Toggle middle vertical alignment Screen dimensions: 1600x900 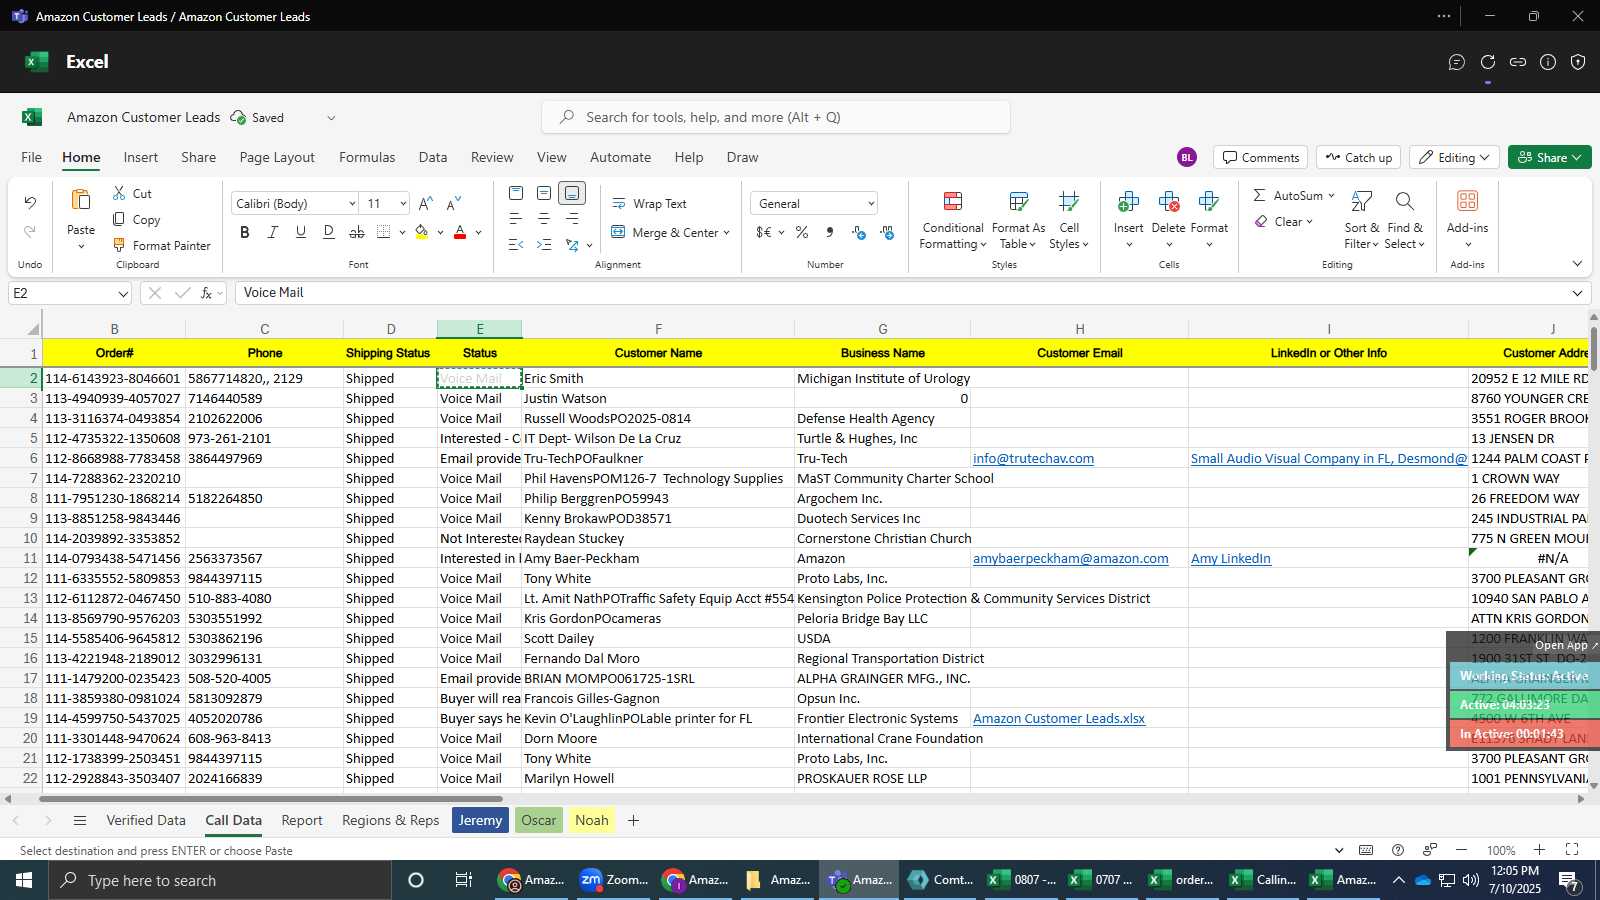point(544,193)
